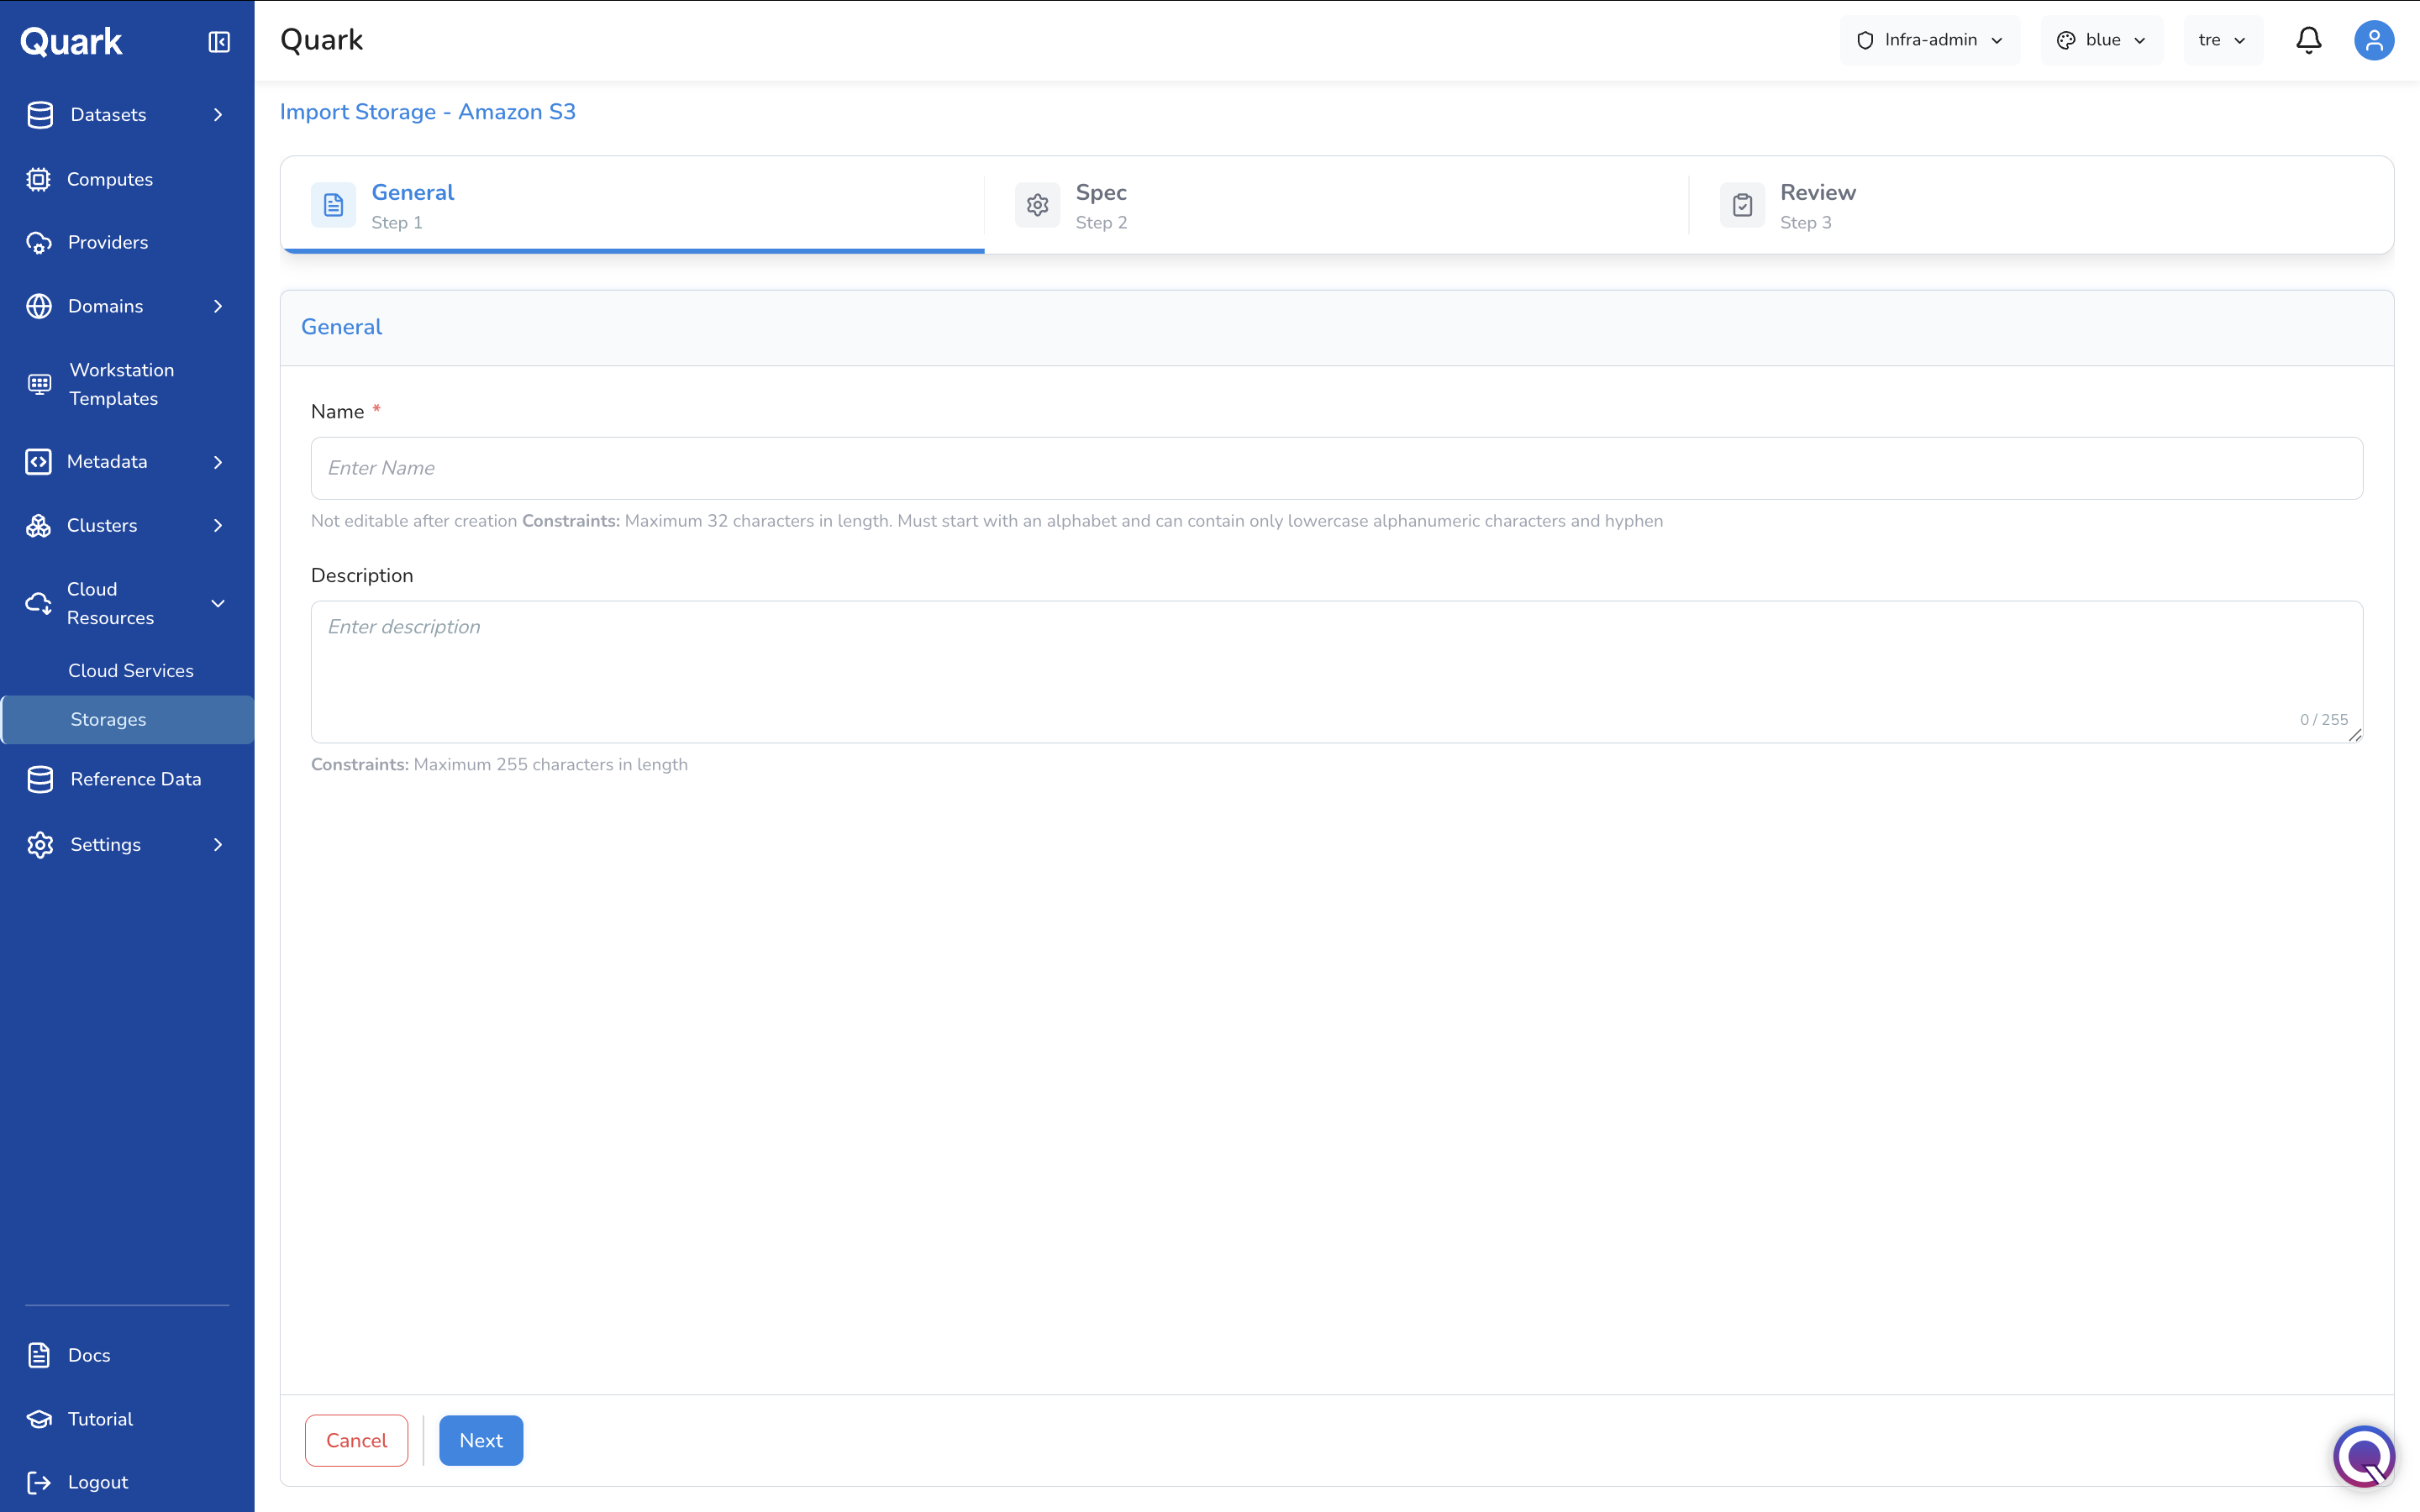Click the Quark logo in sidebar

(x=71, y=41)
